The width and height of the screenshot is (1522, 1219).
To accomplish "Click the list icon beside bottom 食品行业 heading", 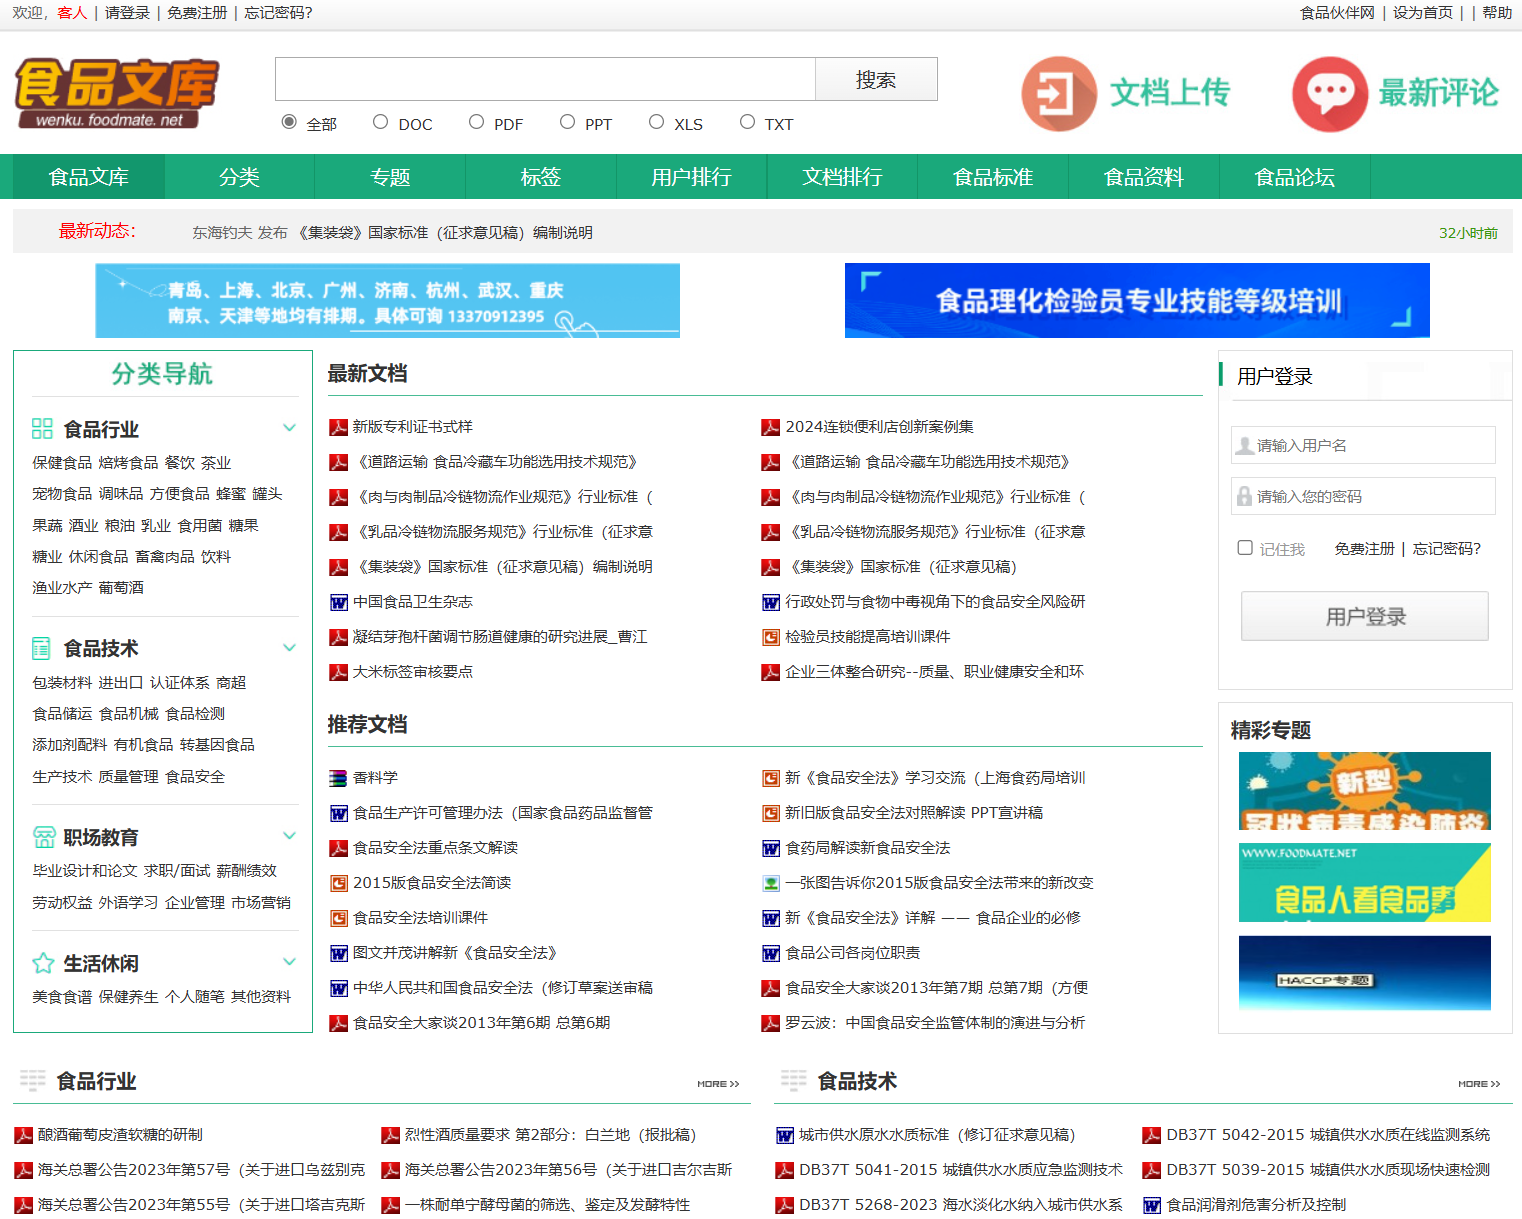I will [x=33, y=1080].
